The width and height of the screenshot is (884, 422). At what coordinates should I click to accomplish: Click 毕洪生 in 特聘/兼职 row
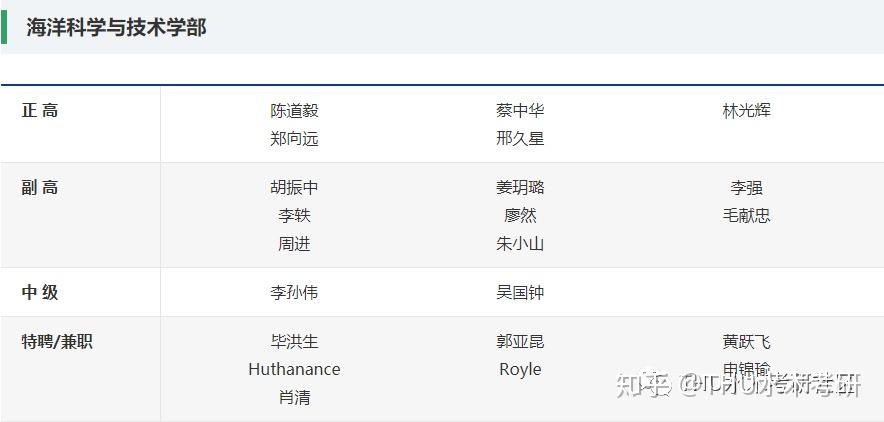pyautogui.click(x=294, y=341)
